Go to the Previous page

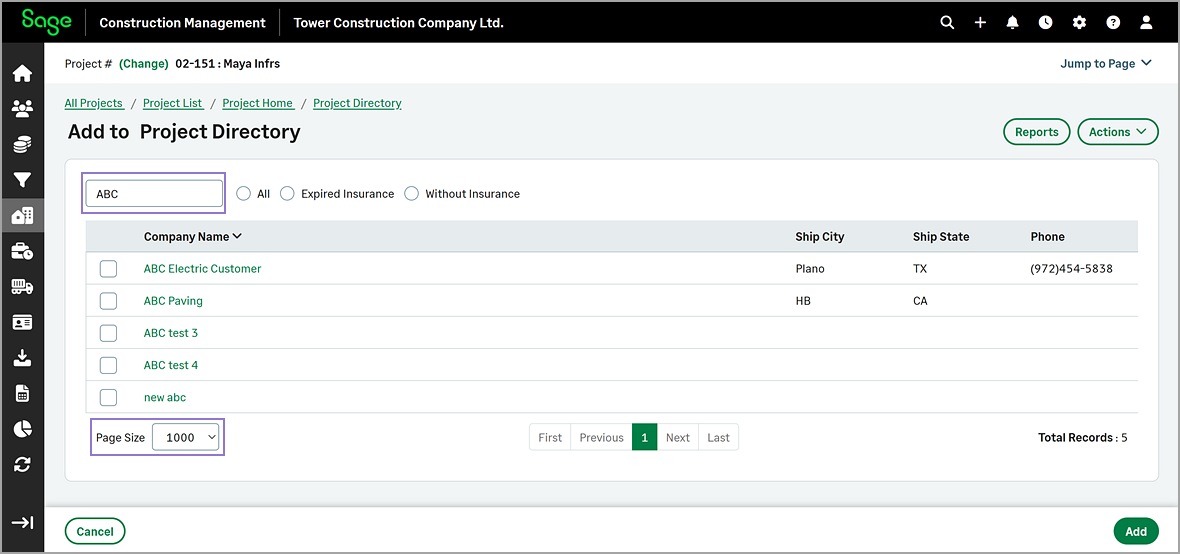tap(601, 437)
